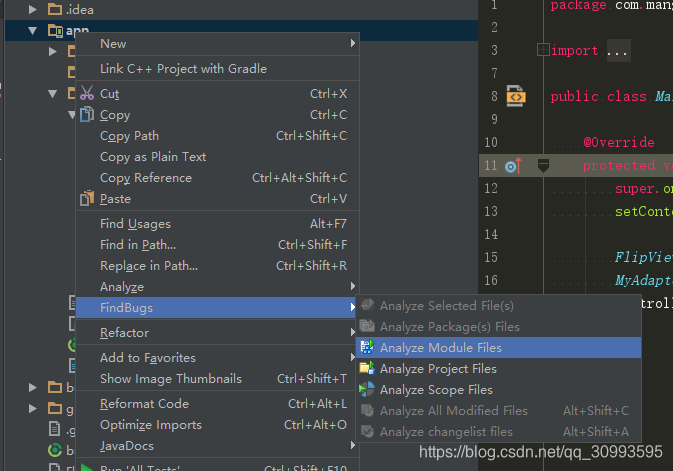Choose Show Image Thumbnails
The height and width of the screenshot is (471, 673).
tap(217, 379)
